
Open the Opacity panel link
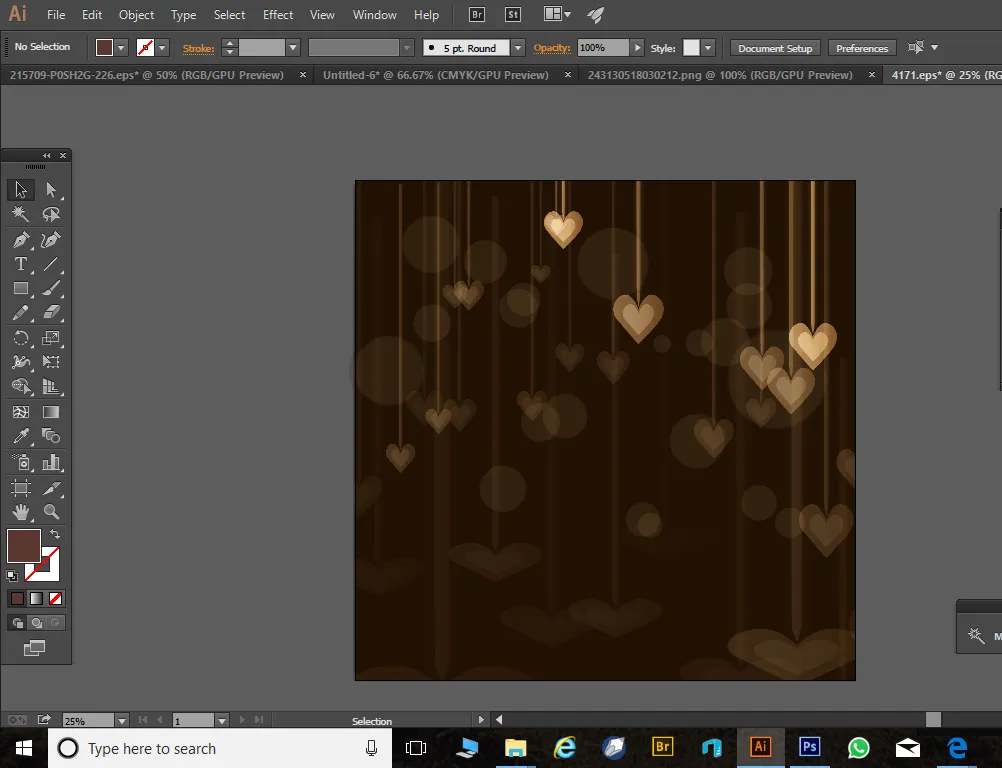pos(551,48)
